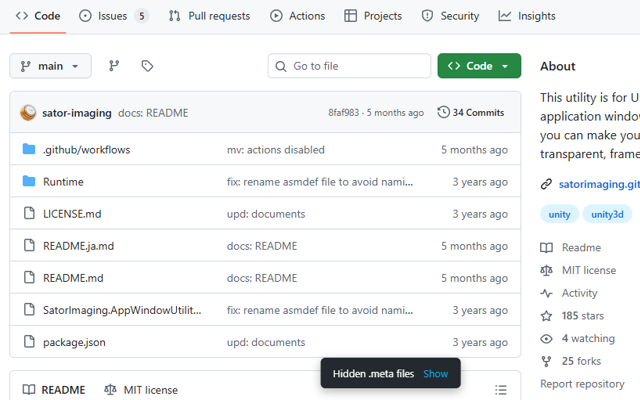Screen dimensions: 640x400
Task: Switch to the Issues tab
Action: (x=113, y=16)
